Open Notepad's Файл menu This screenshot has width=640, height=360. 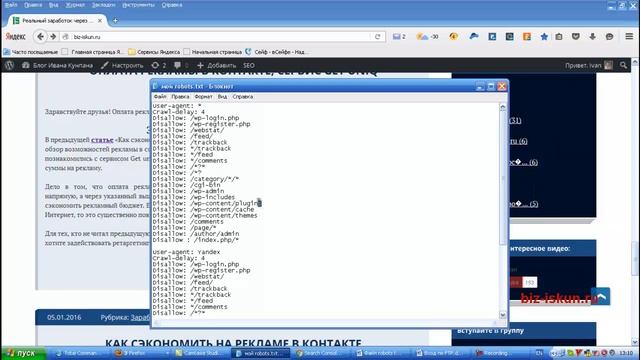coord(160,97)
